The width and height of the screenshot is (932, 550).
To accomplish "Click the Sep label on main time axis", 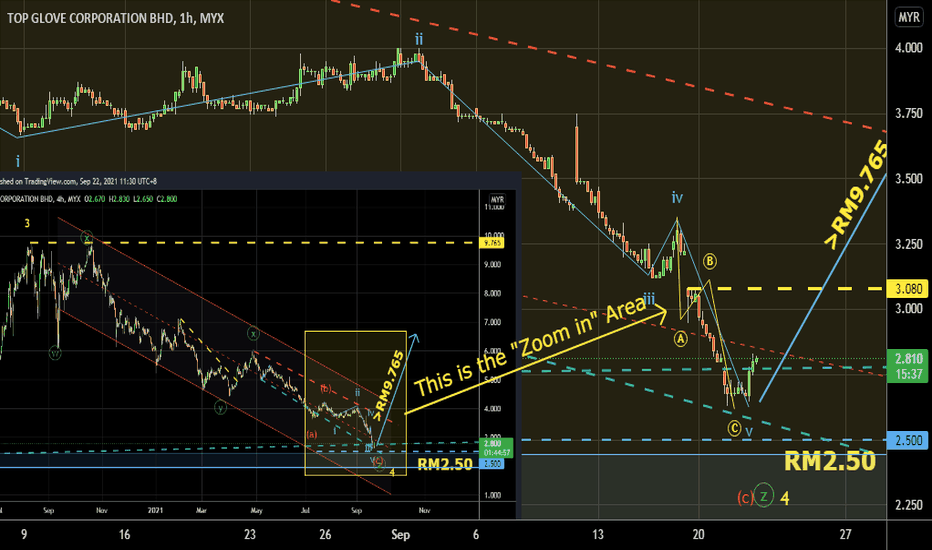I will click(401, 535).
